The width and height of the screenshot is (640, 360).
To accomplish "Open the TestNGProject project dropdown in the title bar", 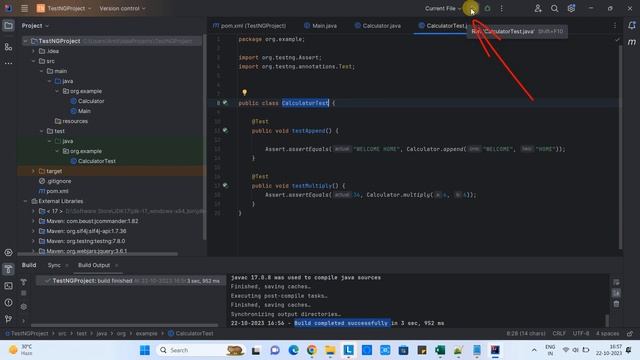I will pyautogui.click(x=64, y=8).
